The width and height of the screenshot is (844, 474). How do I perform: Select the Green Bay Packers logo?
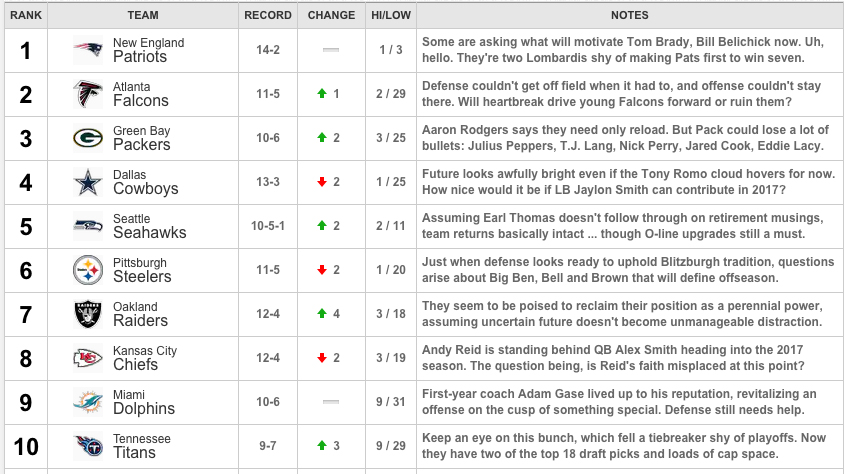coord(88,138)
